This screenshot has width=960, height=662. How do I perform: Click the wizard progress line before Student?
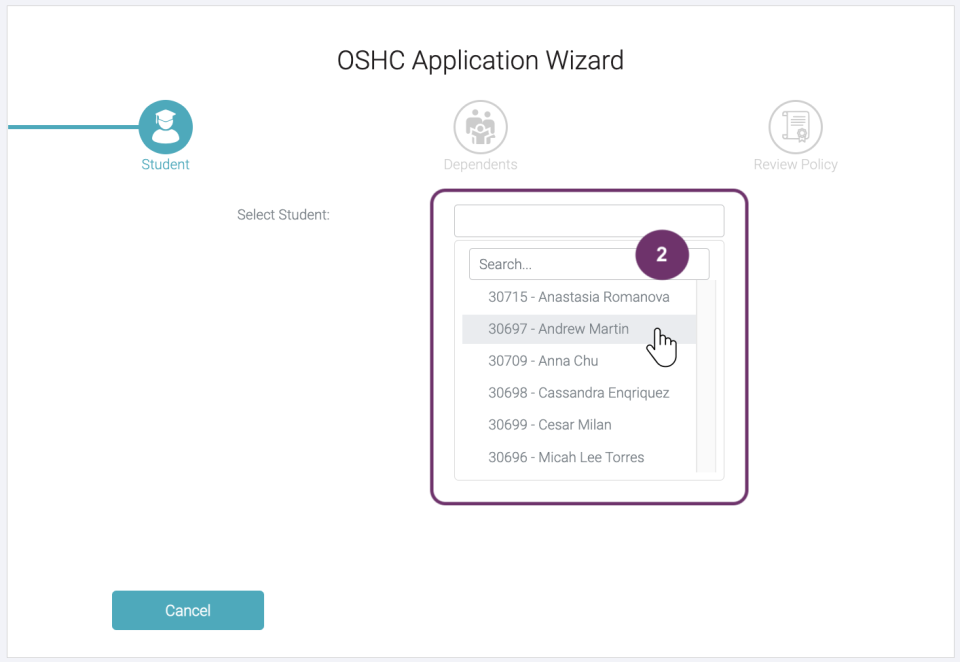click(72, 127)
